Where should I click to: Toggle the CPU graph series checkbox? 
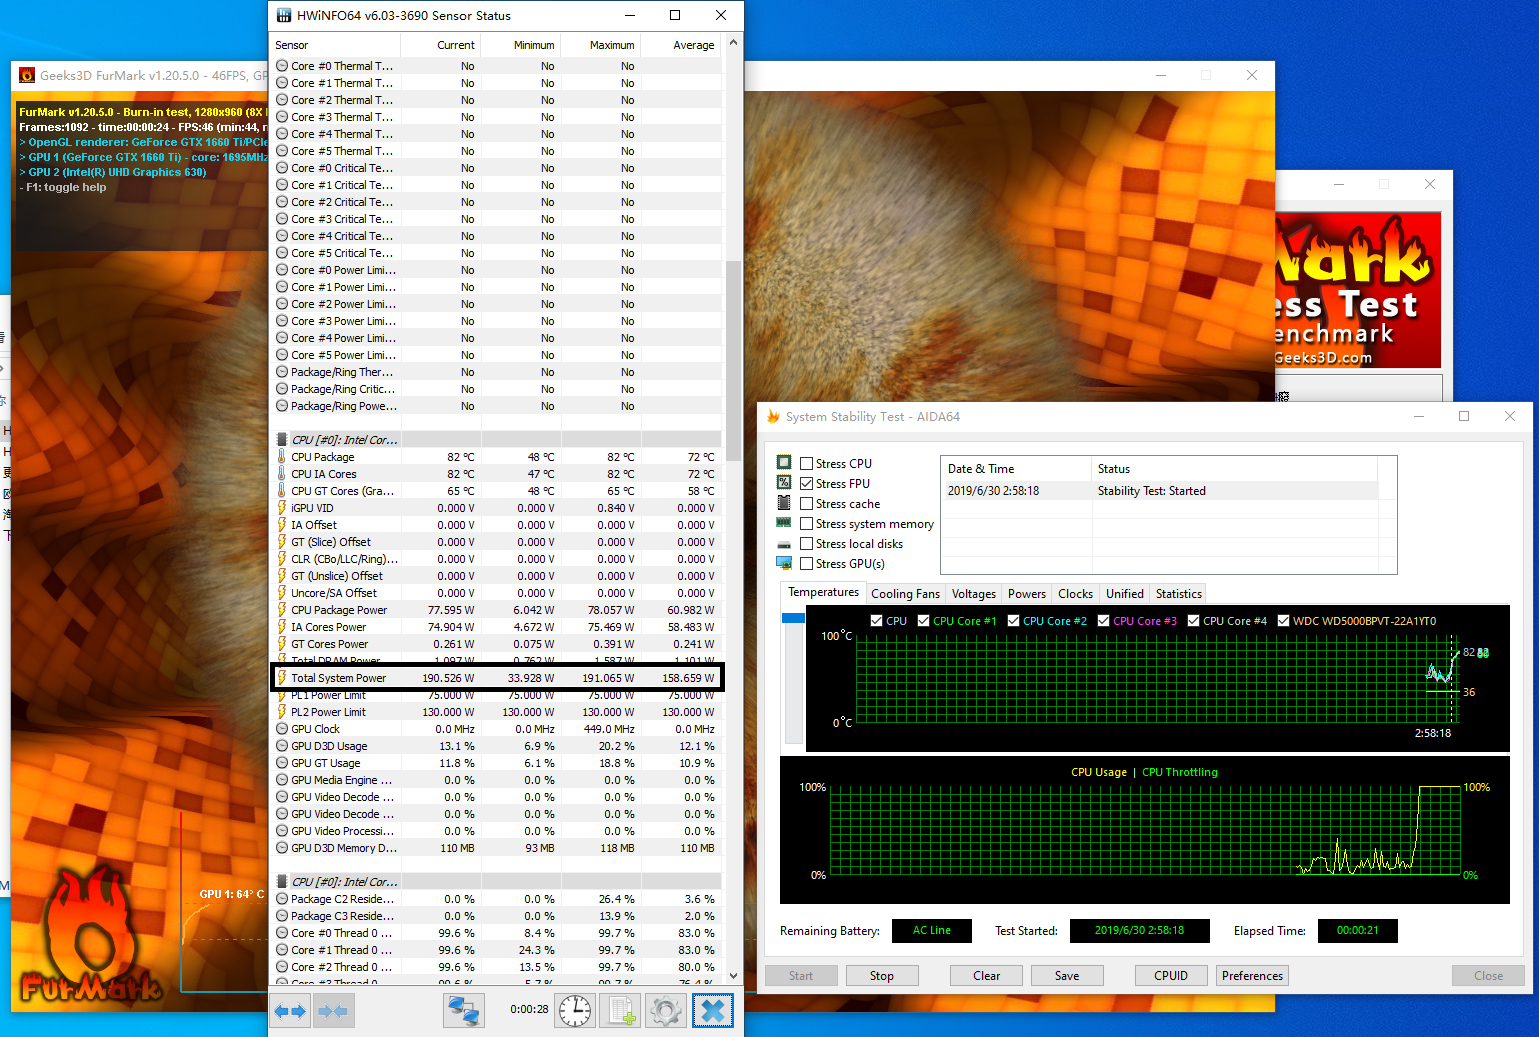(x=876, y=621)
